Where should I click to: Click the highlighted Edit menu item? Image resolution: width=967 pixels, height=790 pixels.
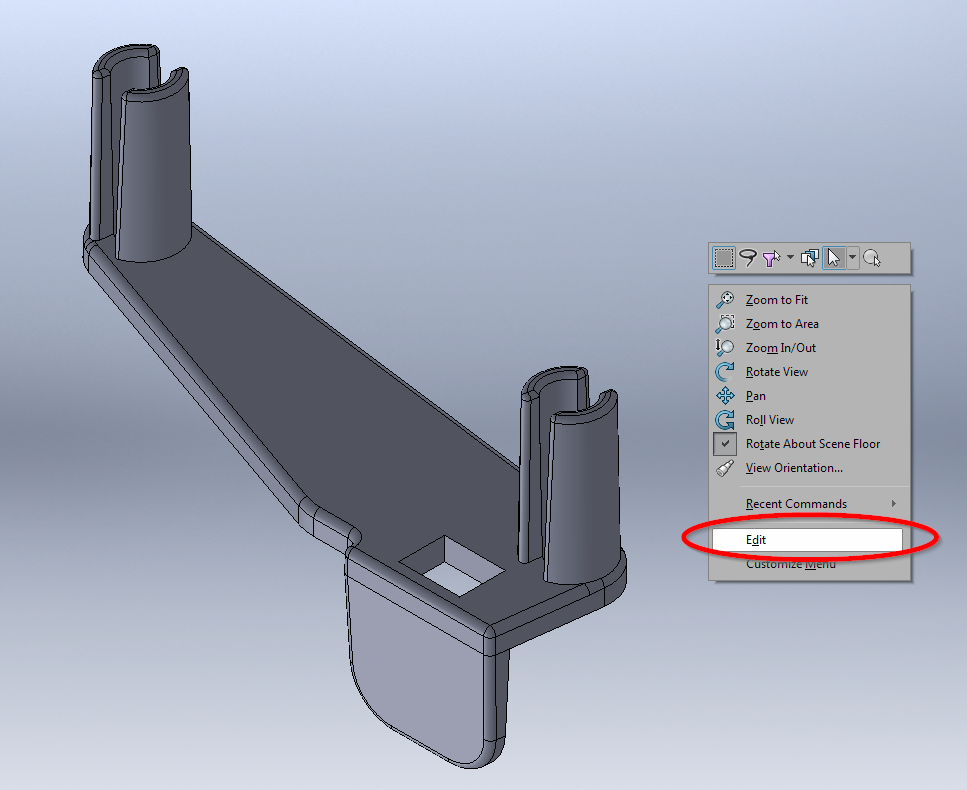click(807, 540)
